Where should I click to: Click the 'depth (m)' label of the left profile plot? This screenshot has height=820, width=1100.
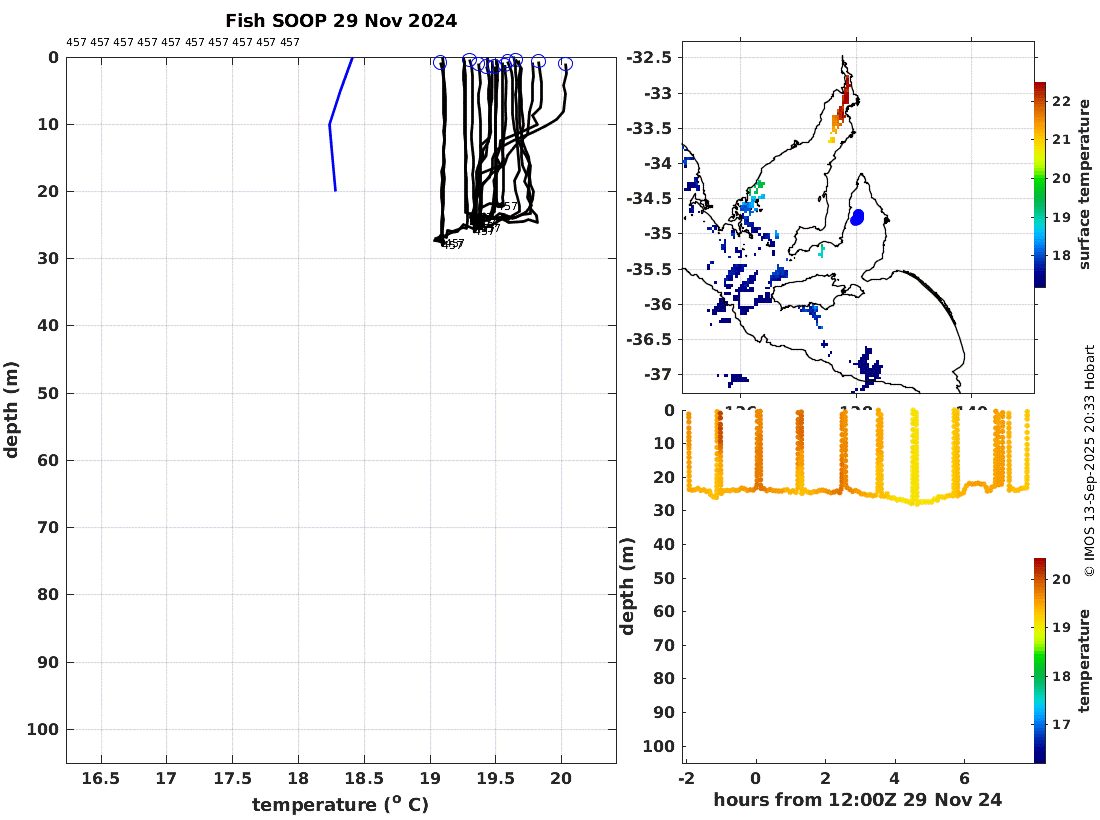click(x=11, y=410)
